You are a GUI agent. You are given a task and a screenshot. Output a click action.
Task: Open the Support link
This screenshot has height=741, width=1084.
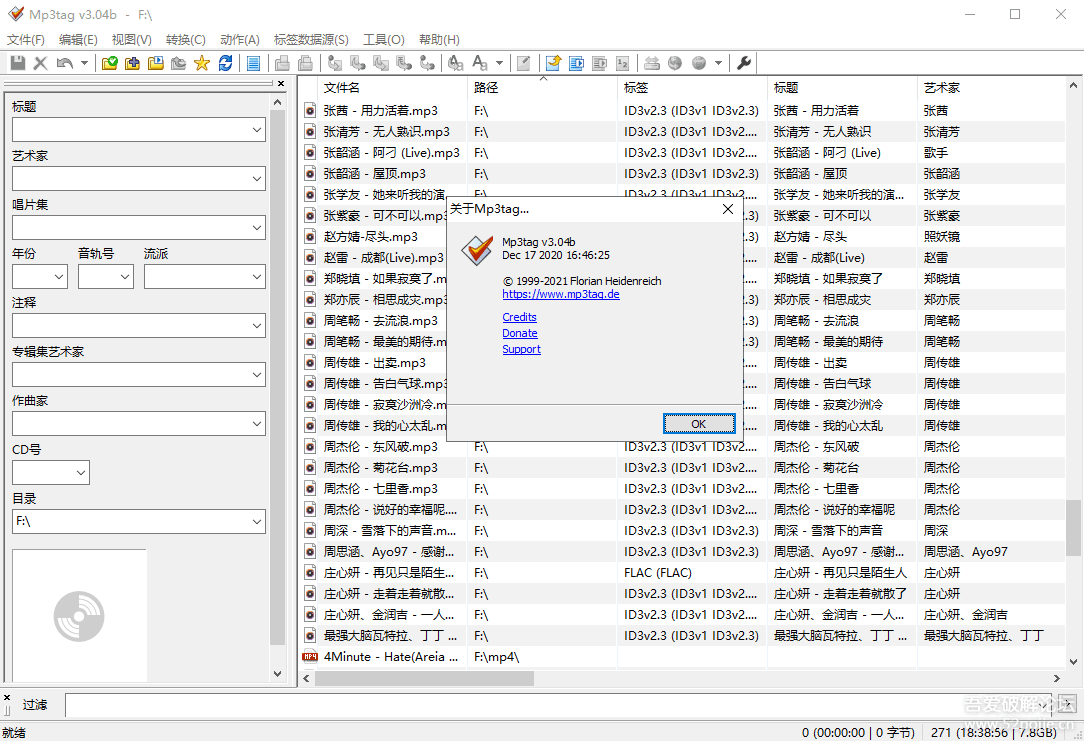pyautogui.click(x=521, y=349)
